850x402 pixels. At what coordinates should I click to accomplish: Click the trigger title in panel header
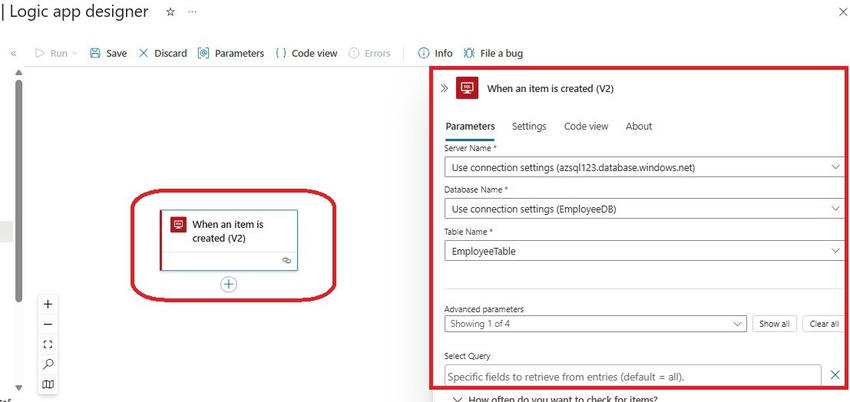click(x=550, y=88)
